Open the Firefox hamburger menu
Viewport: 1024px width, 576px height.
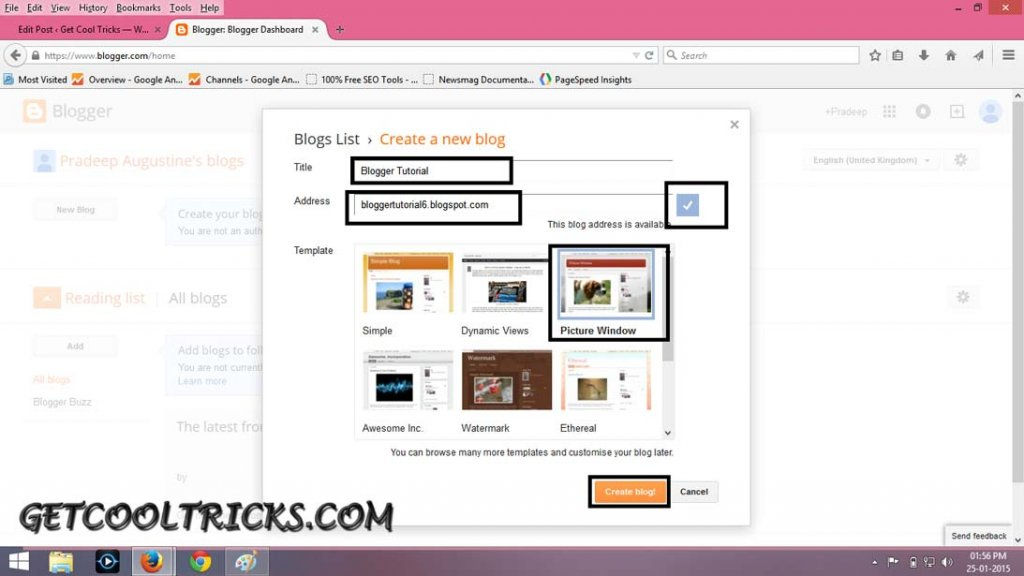[x=1008, y=56]
